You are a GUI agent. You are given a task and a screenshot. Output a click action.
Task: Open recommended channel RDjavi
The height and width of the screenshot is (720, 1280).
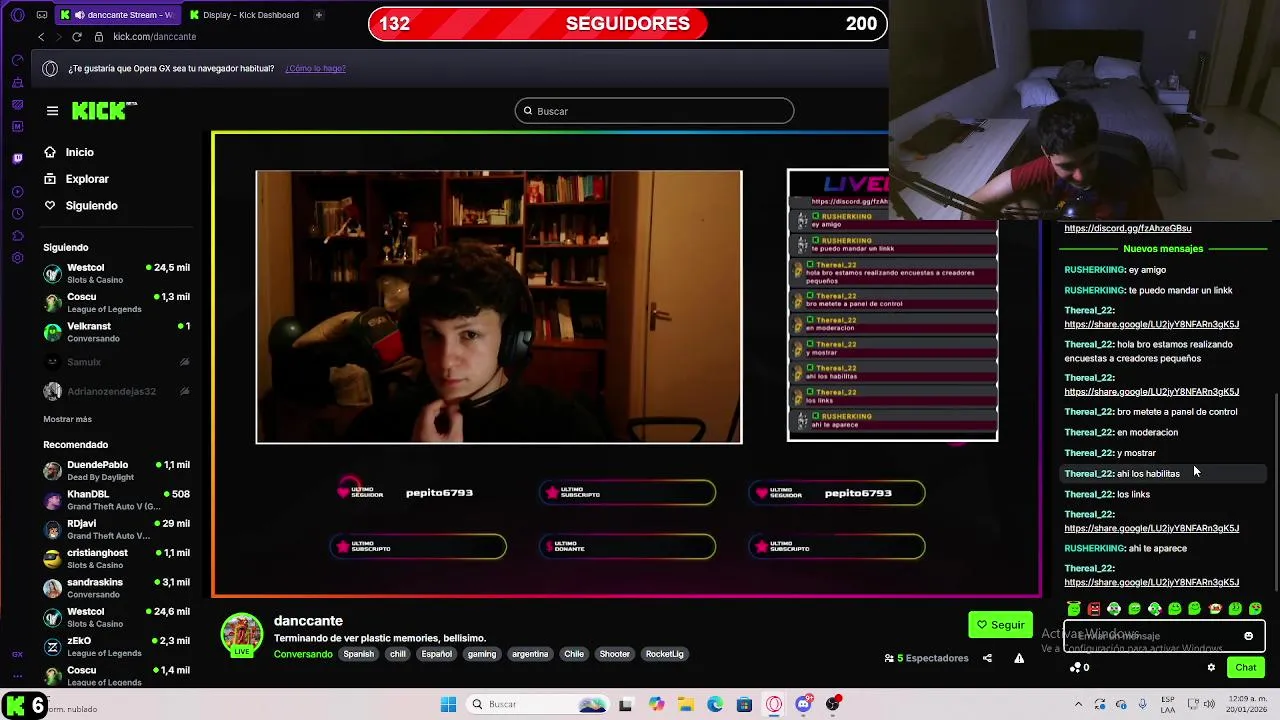116,529
